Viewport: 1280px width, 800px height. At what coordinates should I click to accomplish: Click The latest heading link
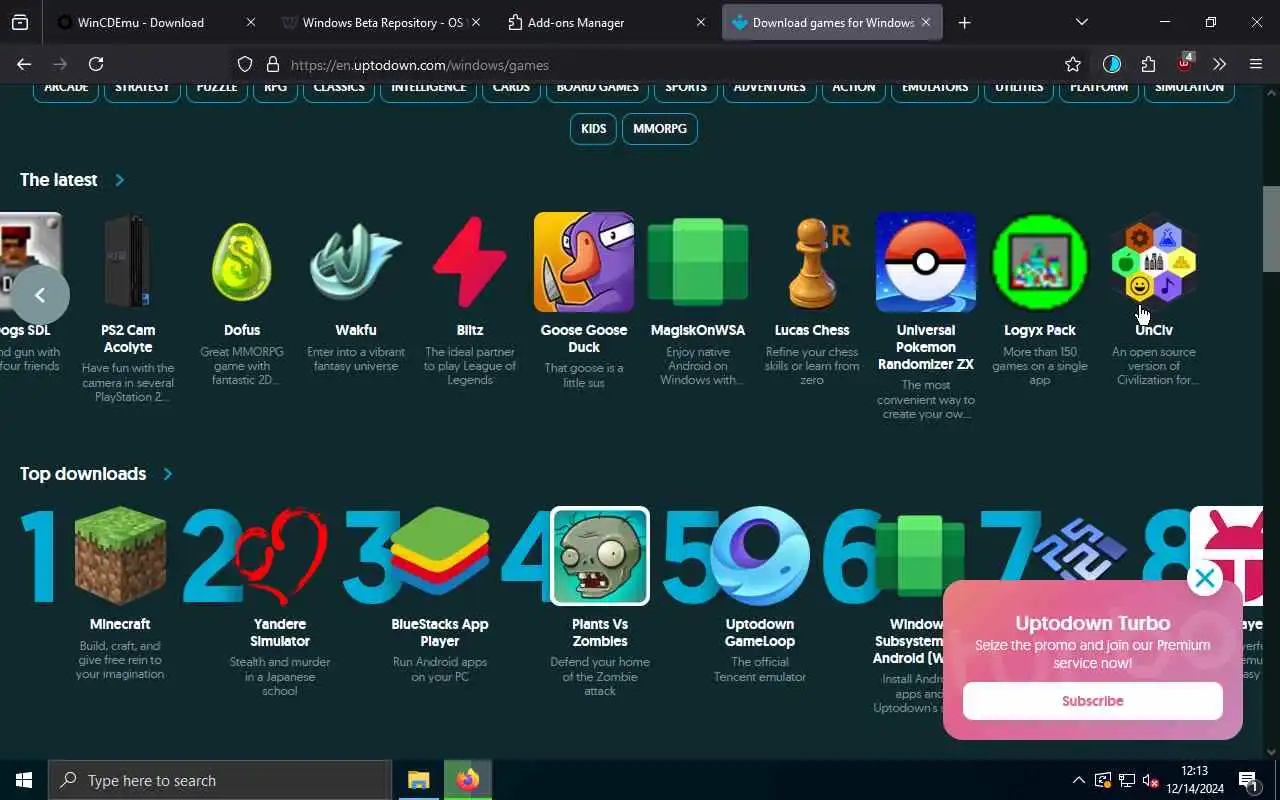(59, 180)
